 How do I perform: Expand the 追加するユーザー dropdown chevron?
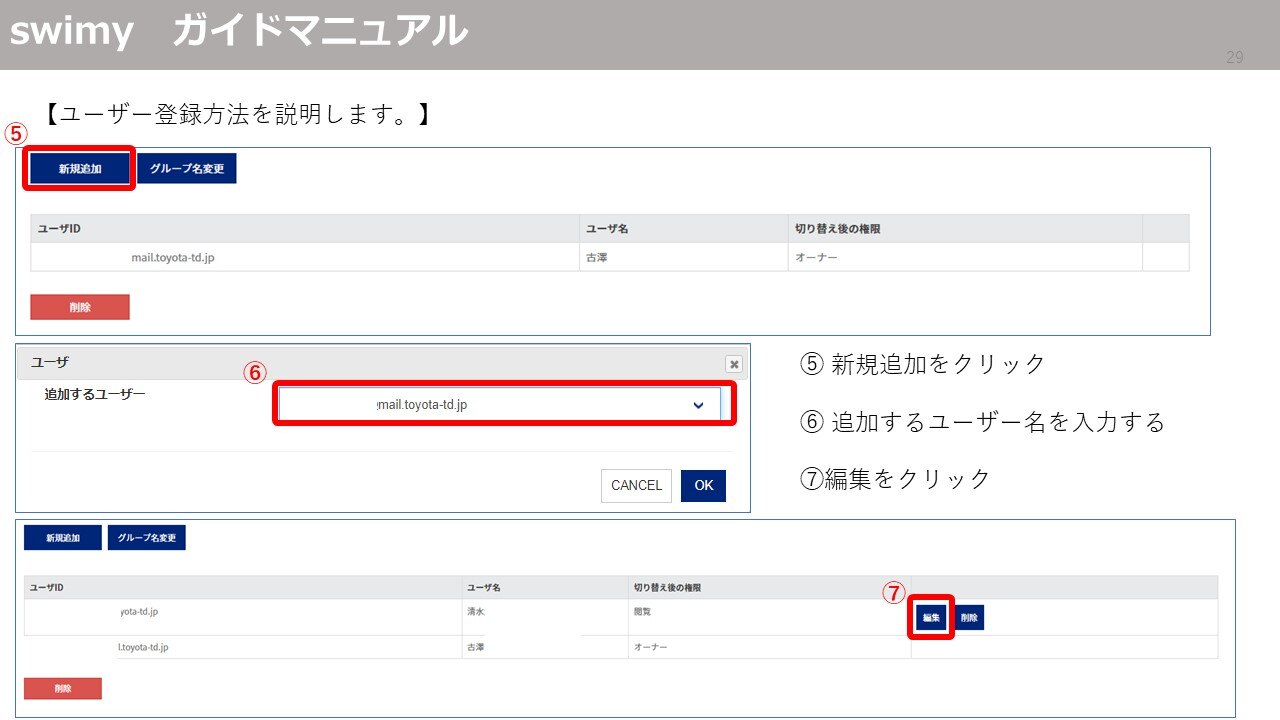click(x=697, y=403)
